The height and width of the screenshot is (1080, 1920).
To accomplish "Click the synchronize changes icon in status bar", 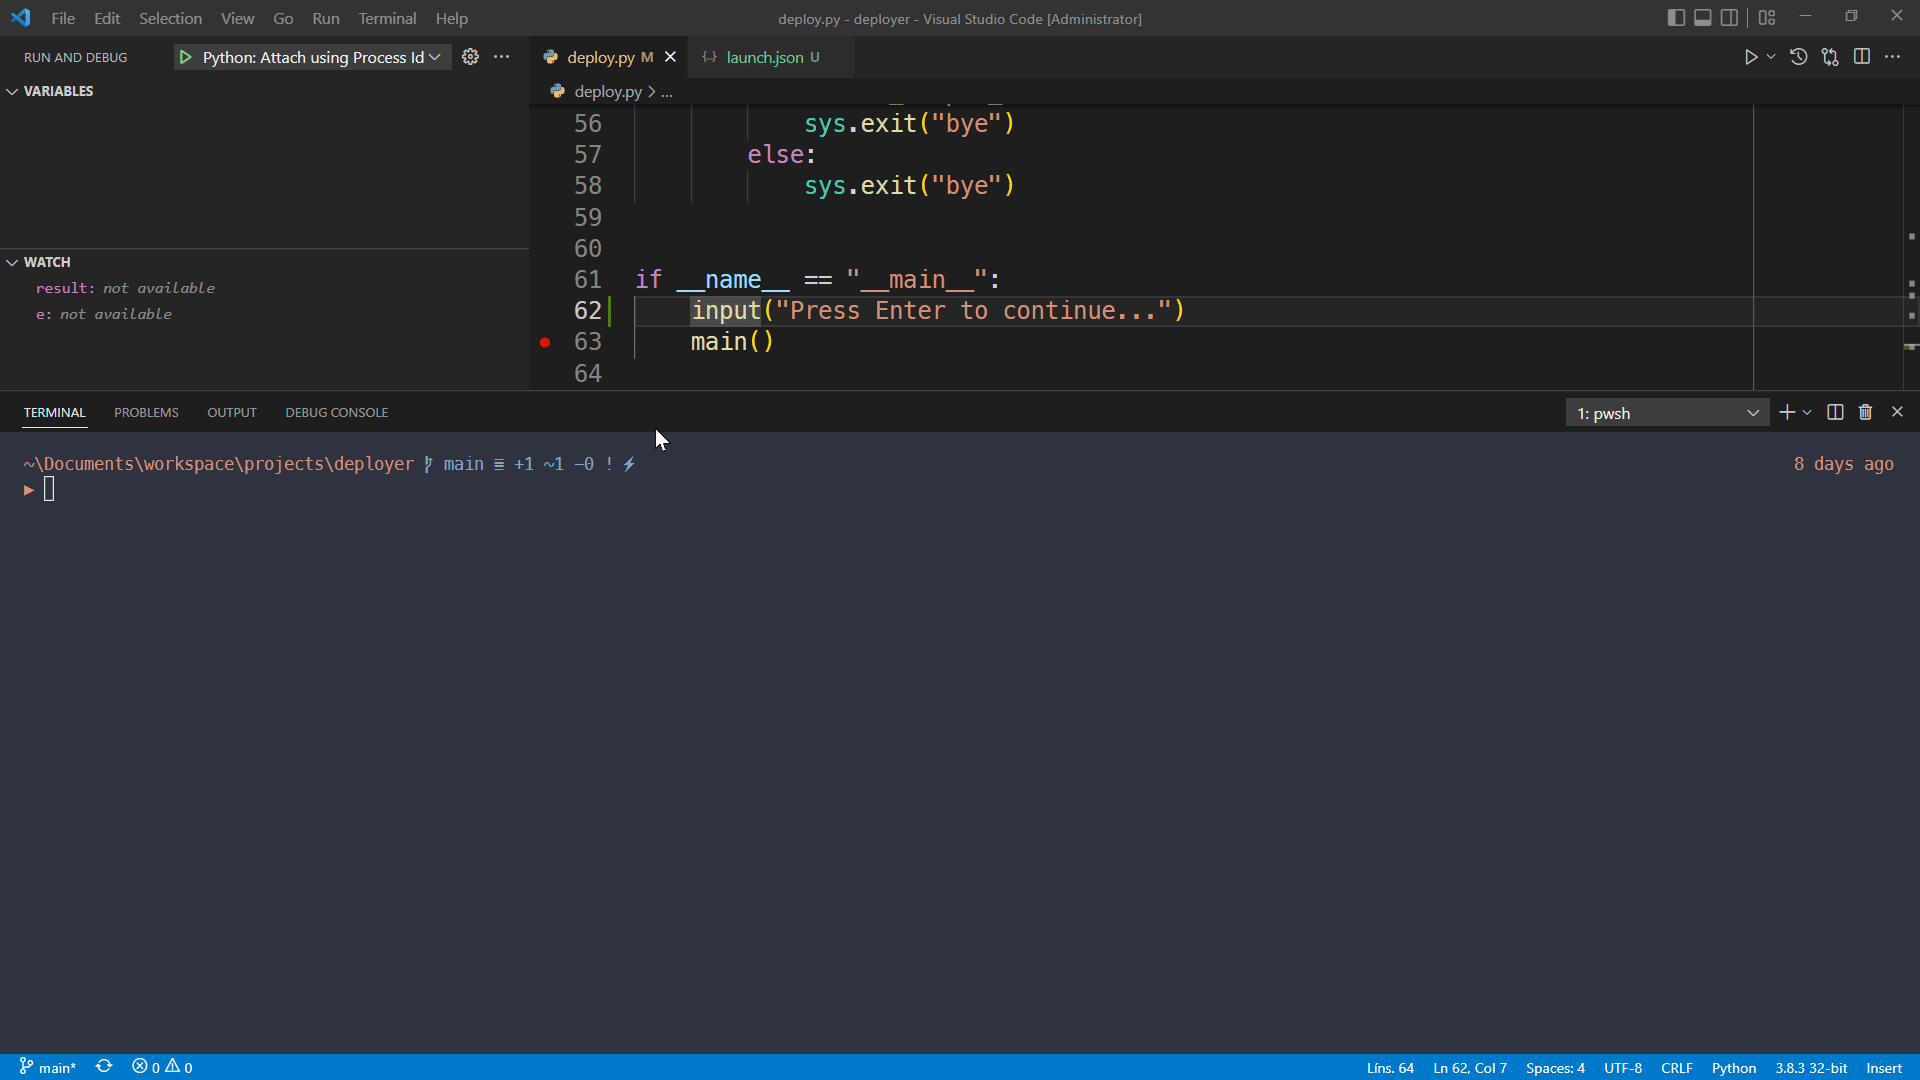I will 104,1067.
